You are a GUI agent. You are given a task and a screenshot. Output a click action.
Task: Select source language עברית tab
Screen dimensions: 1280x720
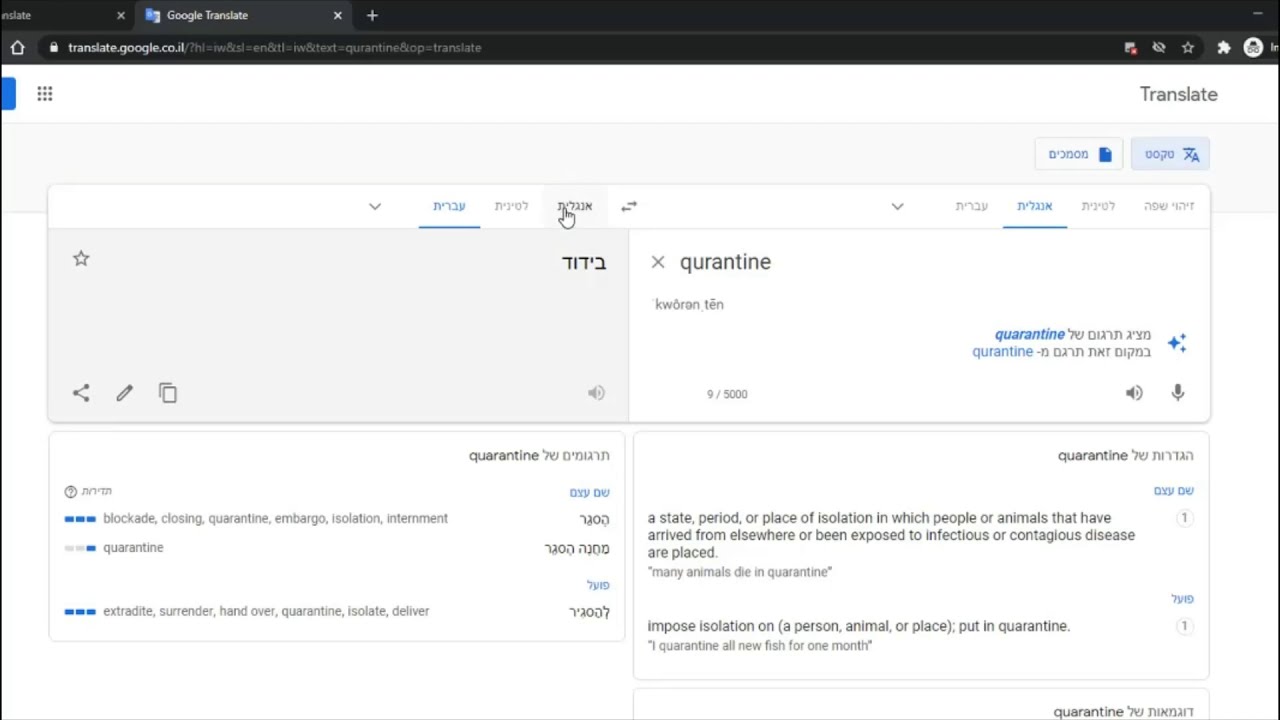(971, 206)
